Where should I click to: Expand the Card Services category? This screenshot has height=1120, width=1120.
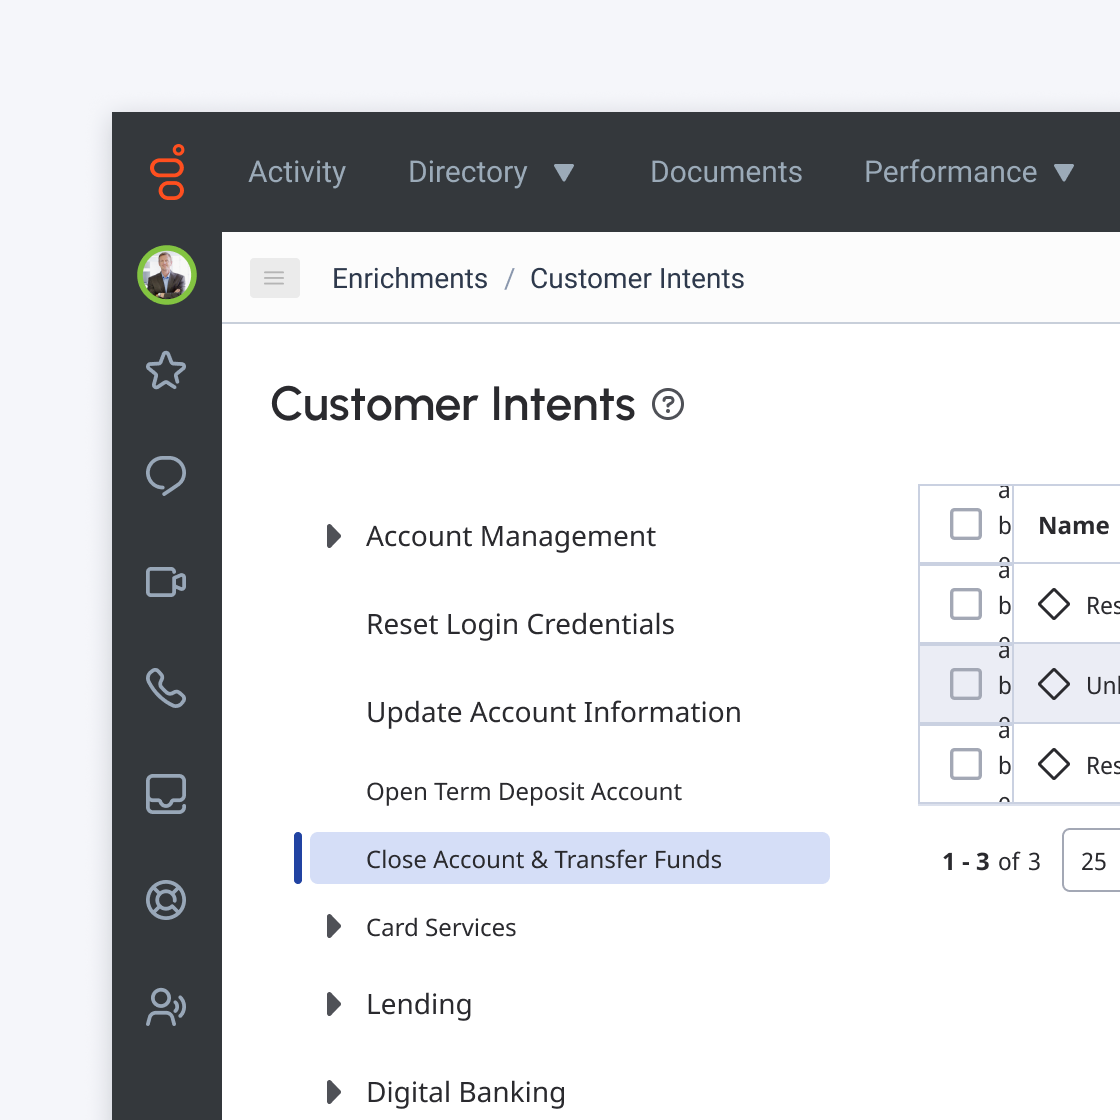[334, 926]
